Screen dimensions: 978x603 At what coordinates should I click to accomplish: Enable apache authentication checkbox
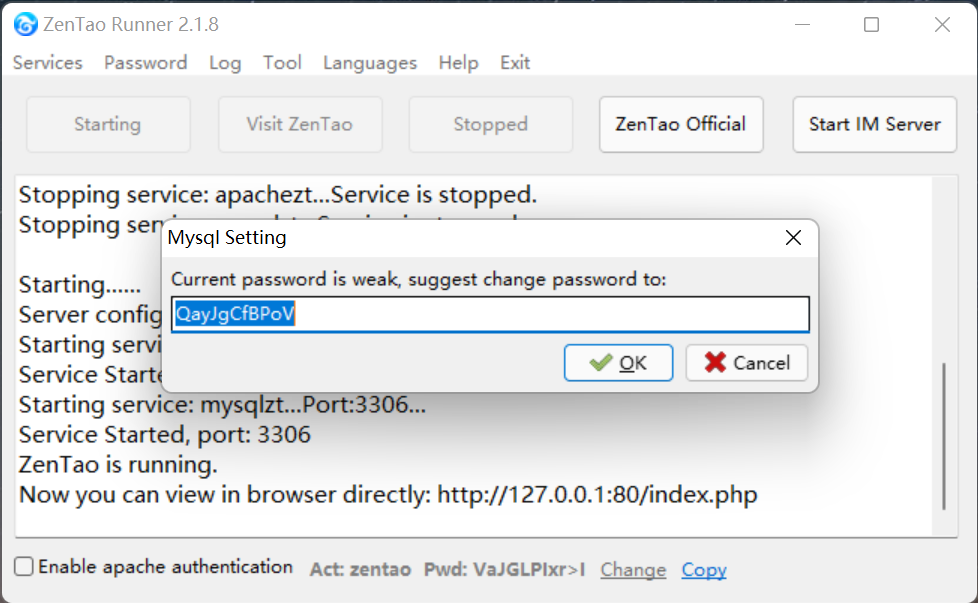(24, 567)
